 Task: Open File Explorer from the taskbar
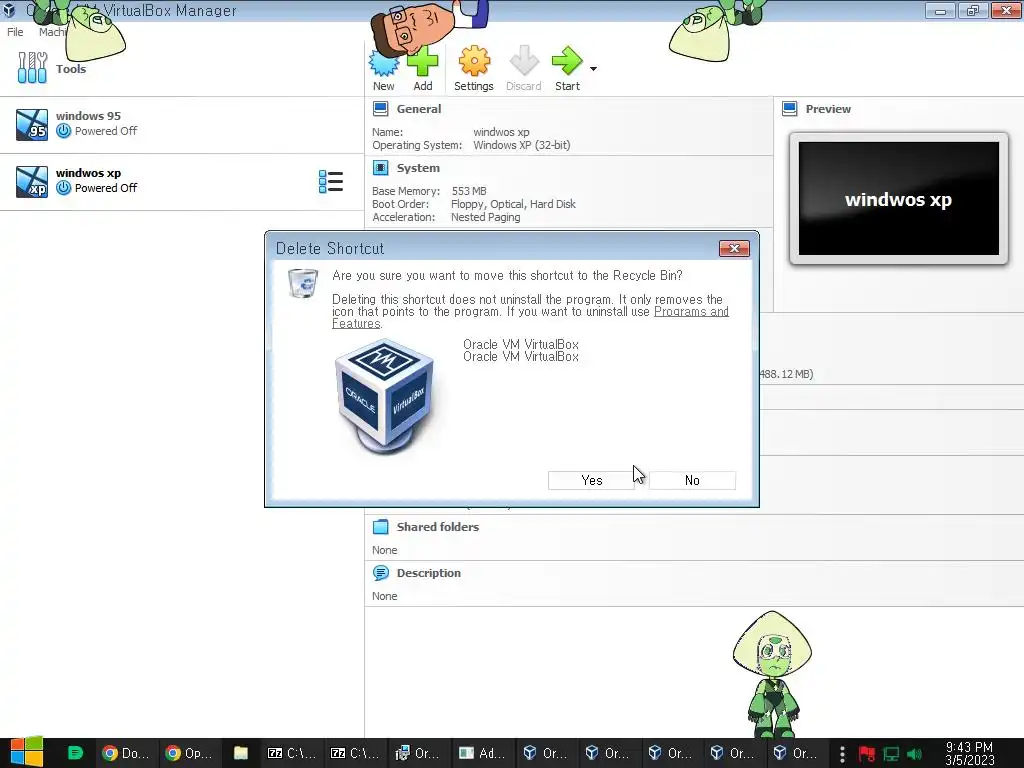[241, 753]
